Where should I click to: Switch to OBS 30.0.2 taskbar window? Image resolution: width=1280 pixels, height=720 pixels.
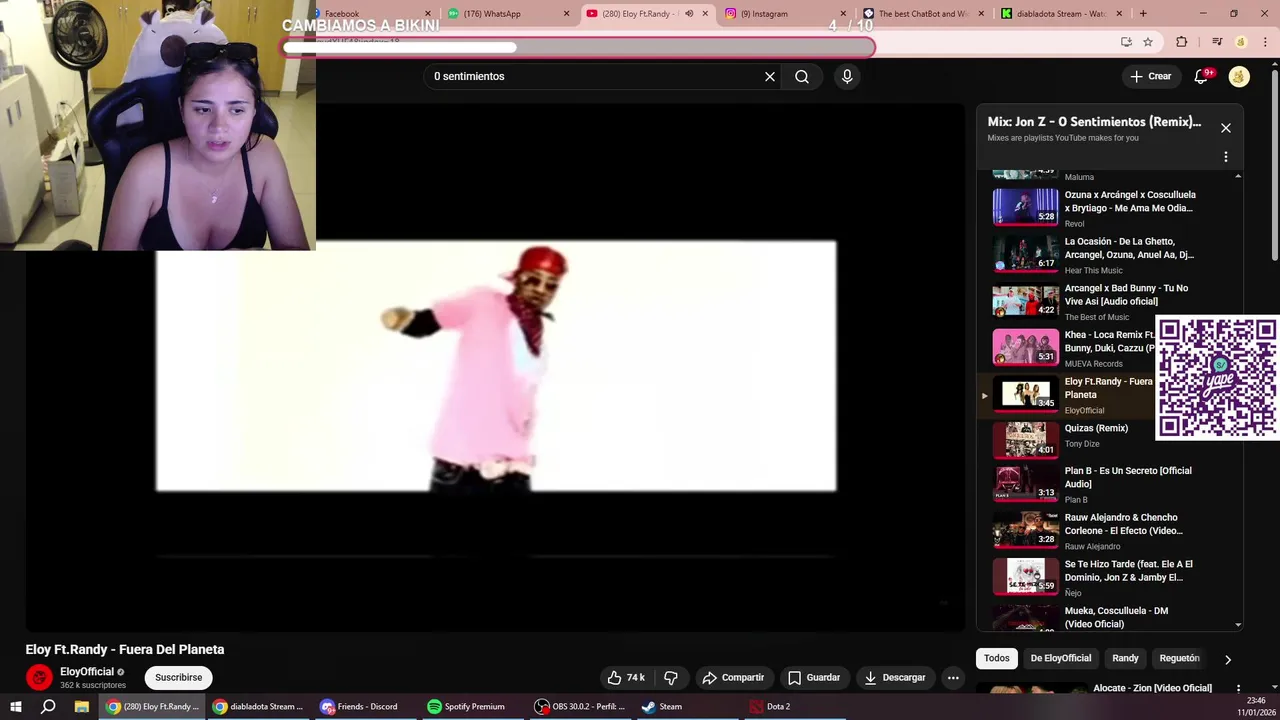(580, 706)
